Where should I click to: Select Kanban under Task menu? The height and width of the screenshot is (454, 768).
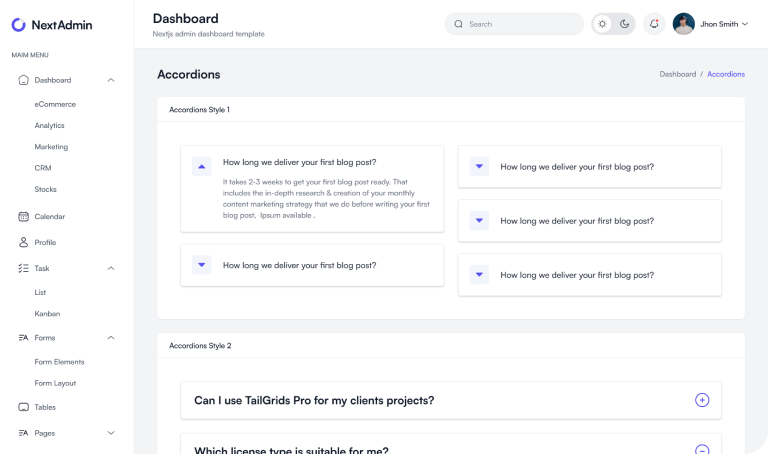pos(47,313)
